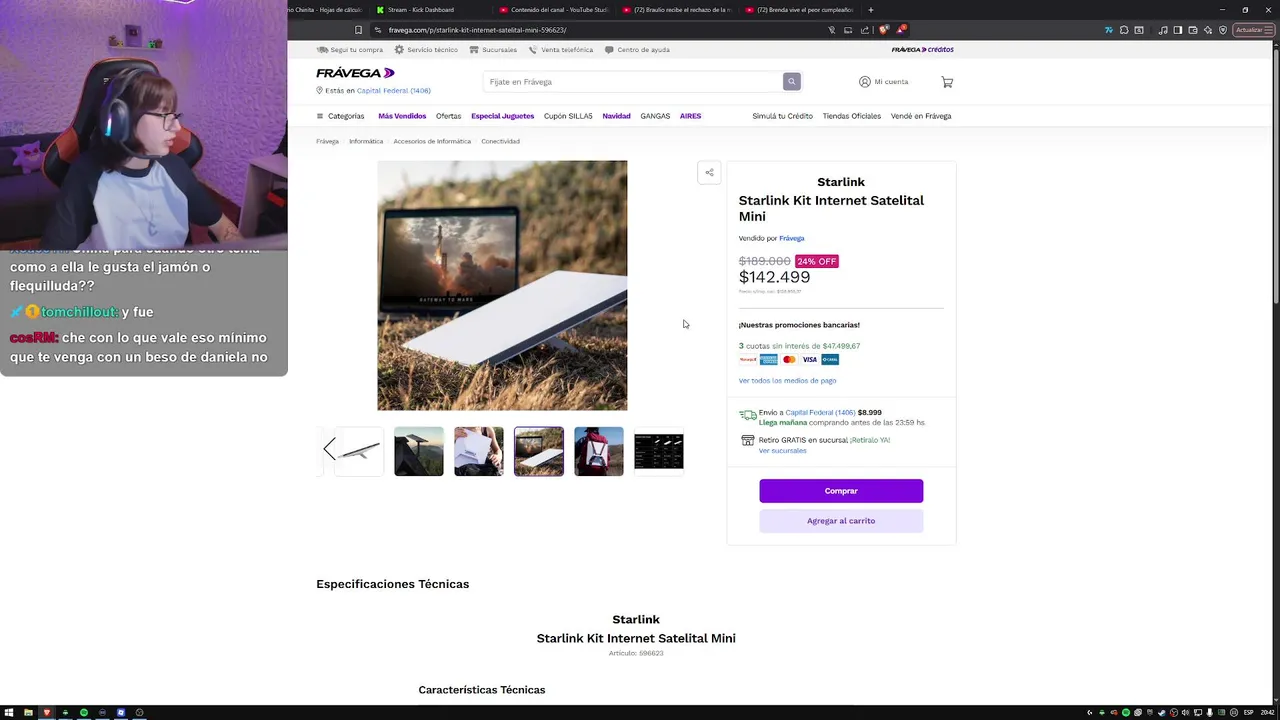1280x720 pixels.
Task: Click the shopping cart icon
Action: click(x=947, y=82)
